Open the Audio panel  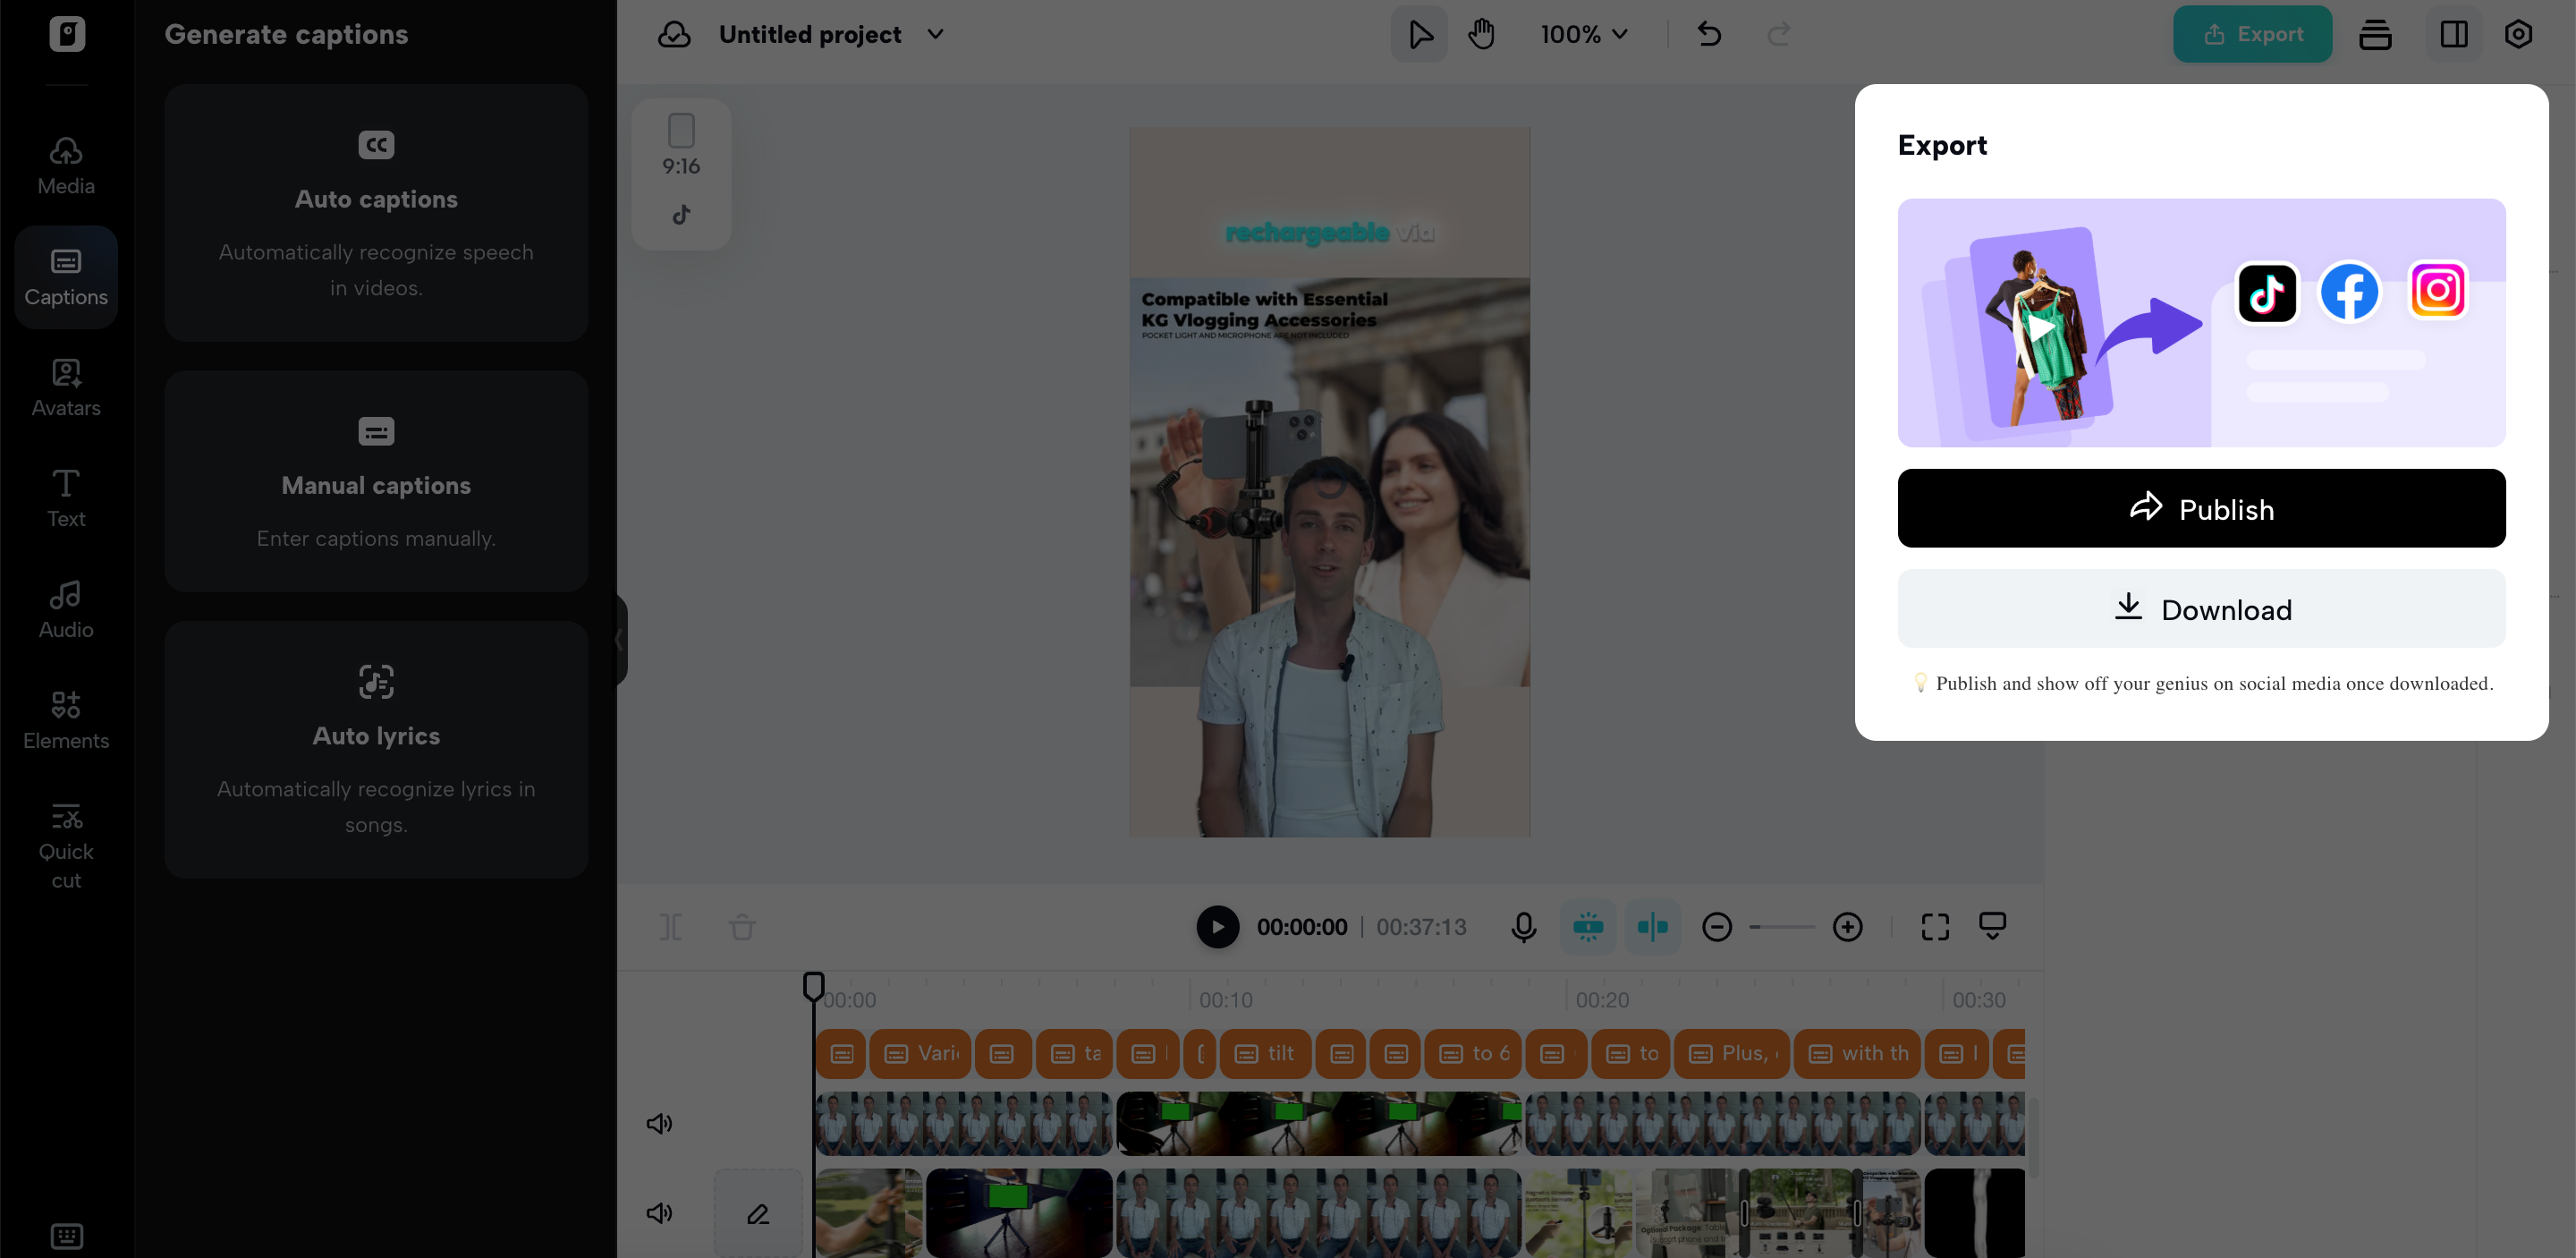coord(65,608)
